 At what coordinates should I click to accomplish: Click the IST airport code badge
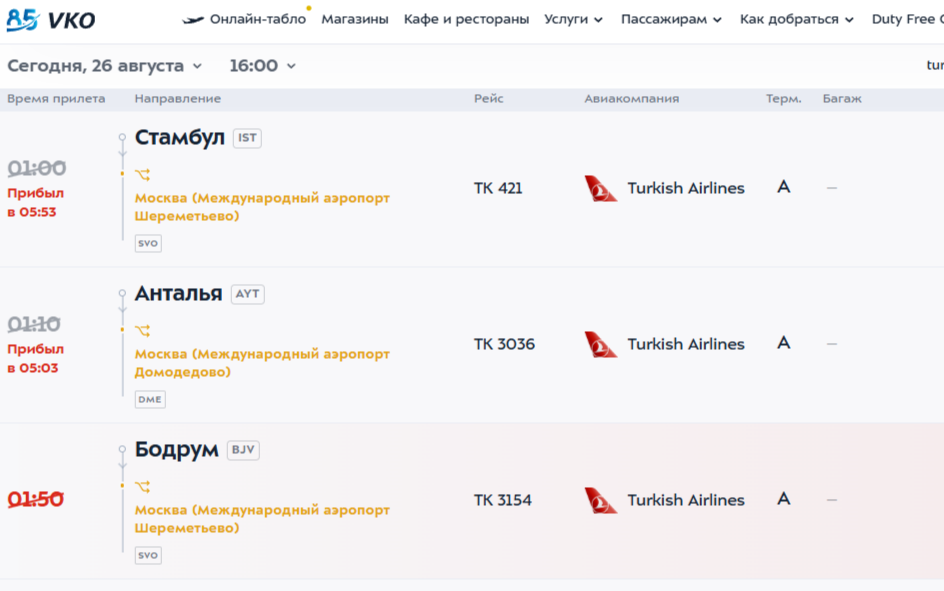coord(247,138)
